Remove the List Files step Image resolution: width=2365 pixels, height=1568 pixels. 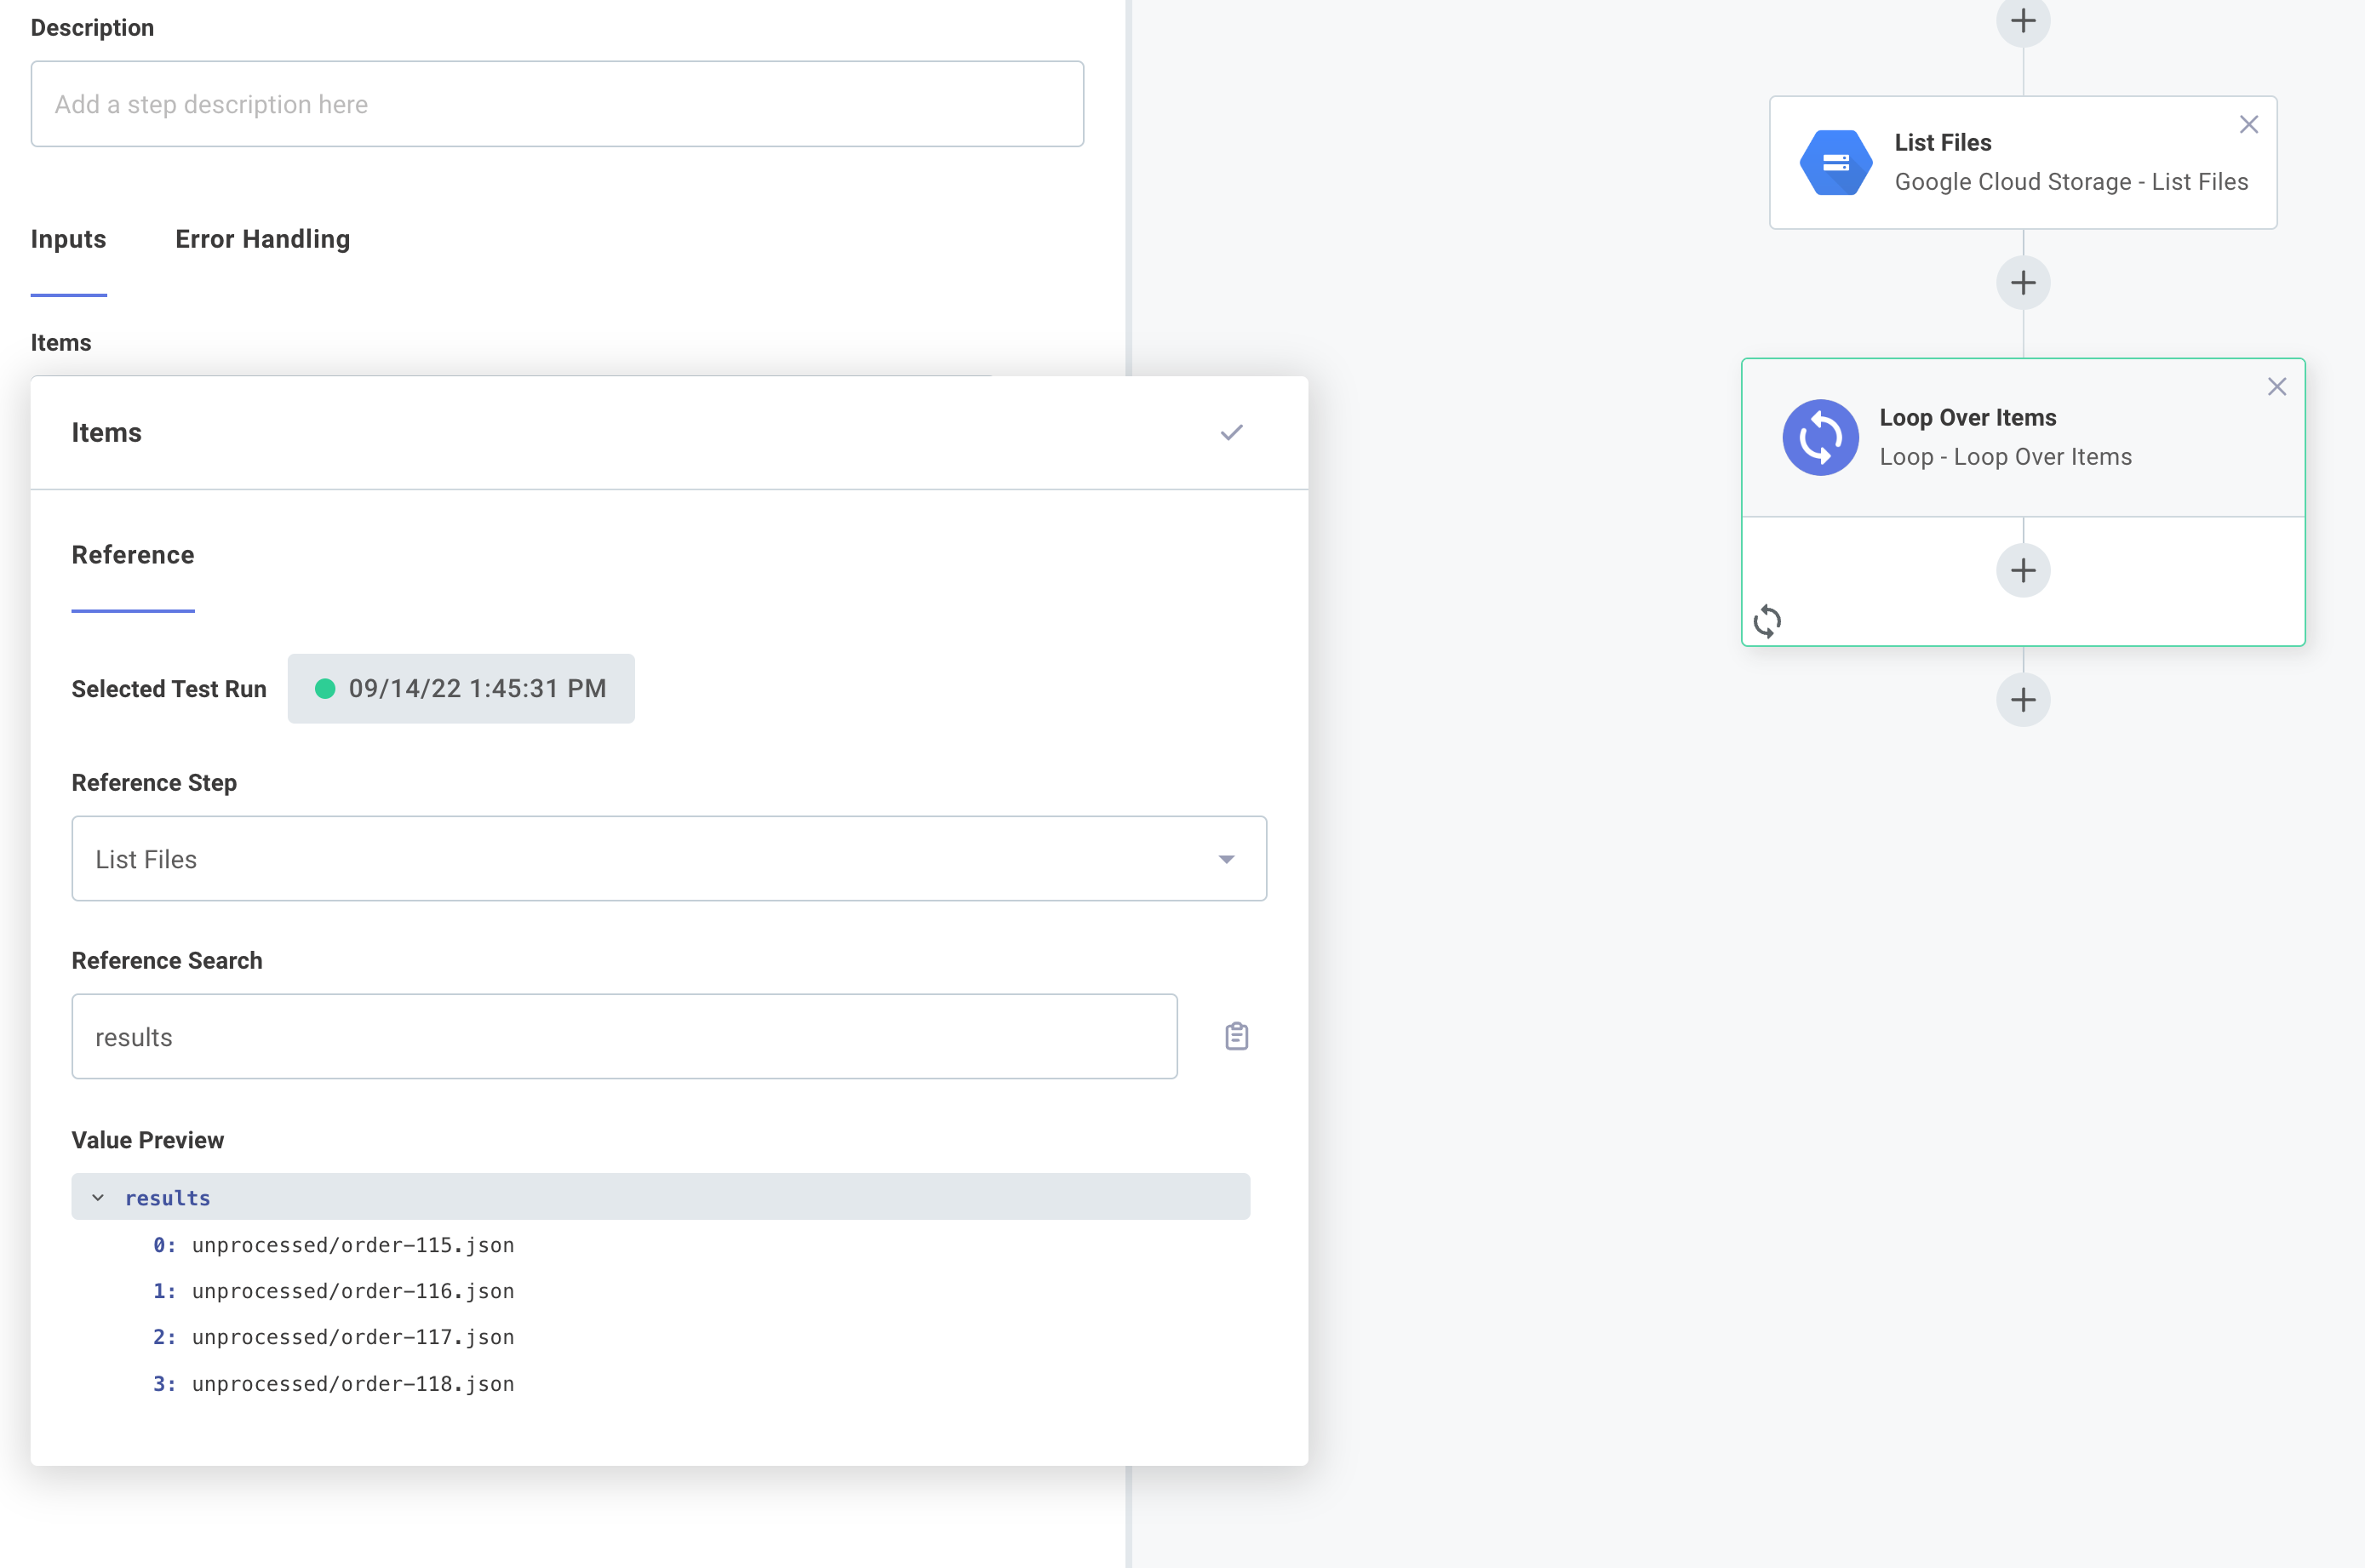coord(2248,125)
